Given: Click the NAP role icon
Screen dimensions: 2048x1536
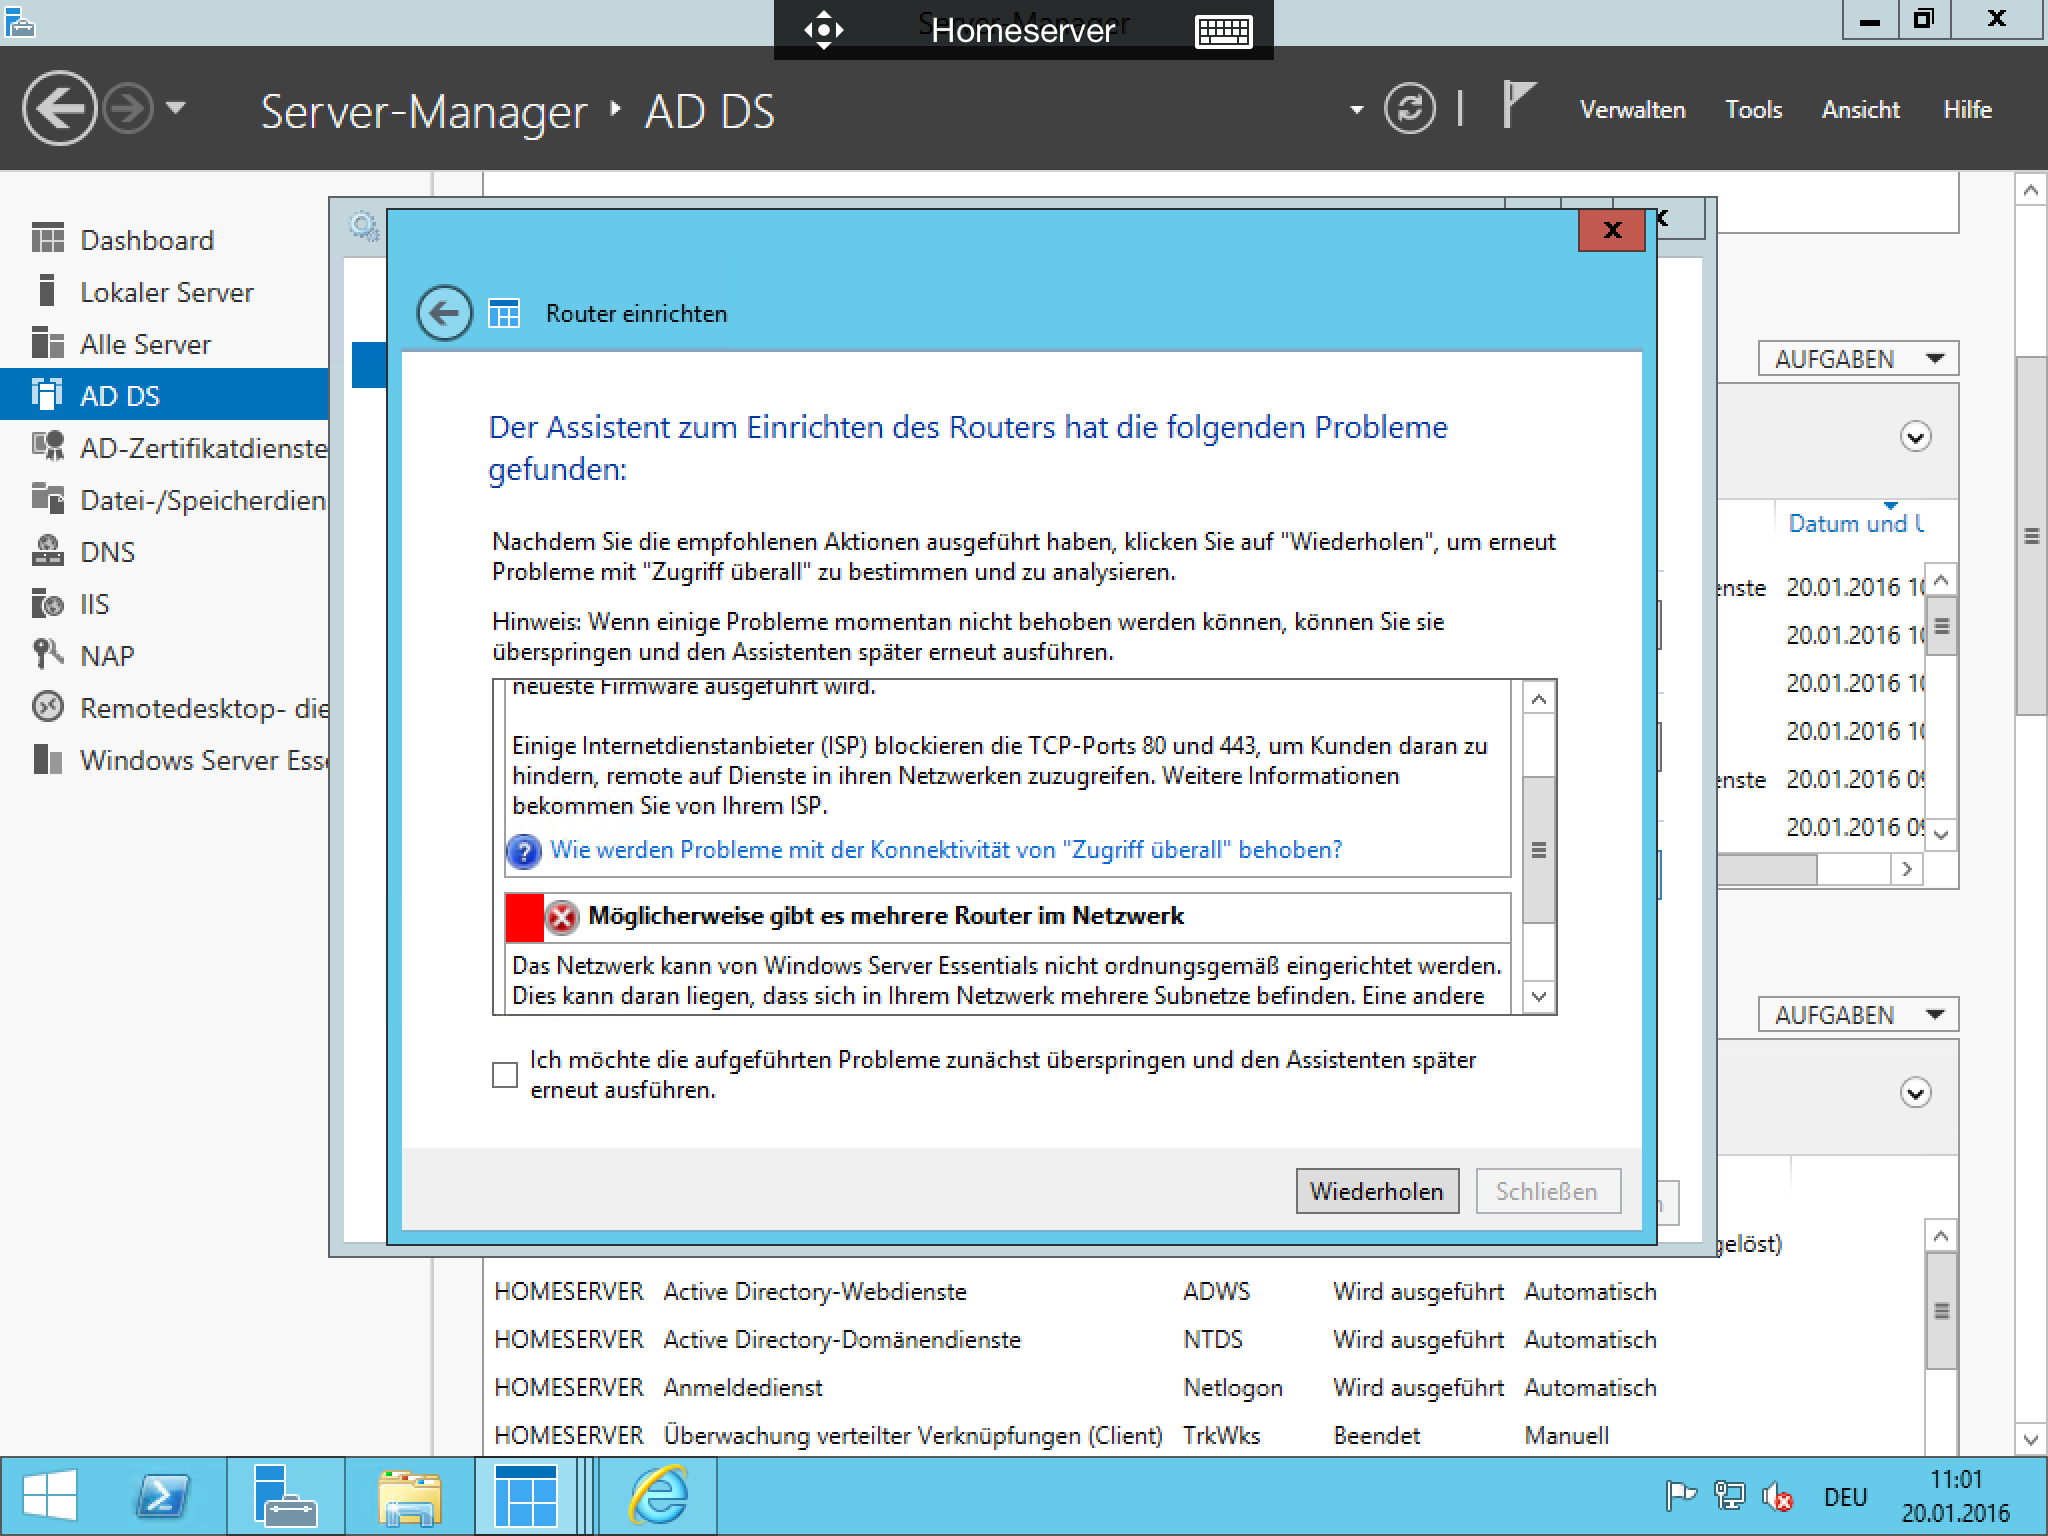Looking at the screenshot, I should [47, 654].
